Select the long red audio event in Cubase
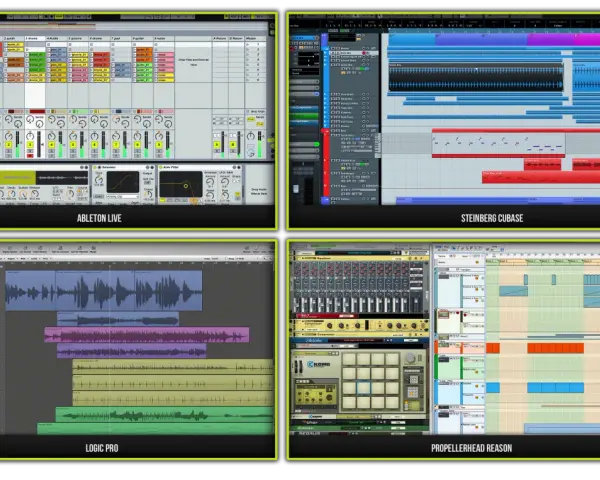Image resolution: width=600 pixels, height=480 pixels. [541, 177]
